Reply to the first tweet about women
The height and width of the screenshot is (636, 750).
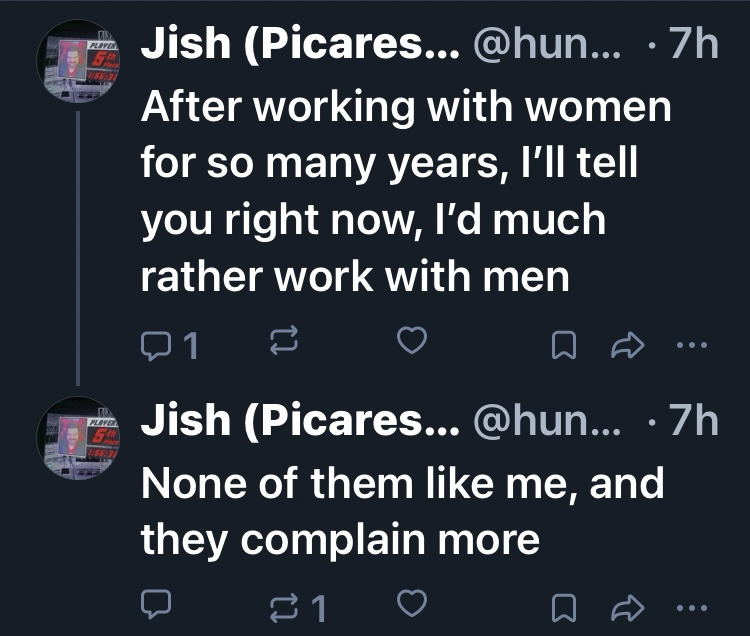(157, 345)
